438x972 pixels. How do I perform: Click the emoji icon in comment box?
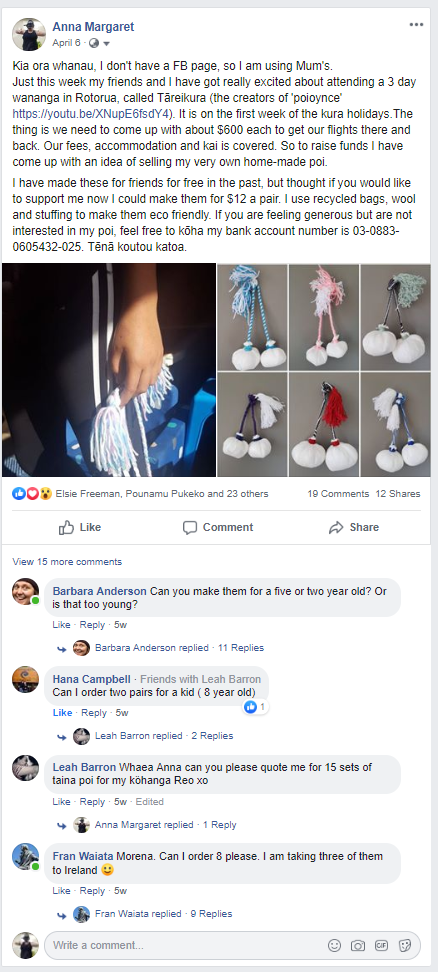coord(335,945)
